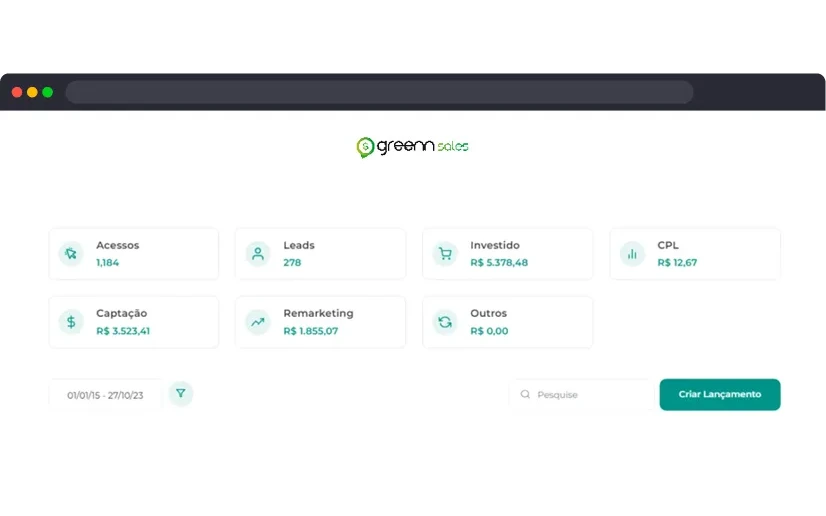Click the browser address bar
The height and width of the screenshot is (516, 826).
(x=379, y=92)
